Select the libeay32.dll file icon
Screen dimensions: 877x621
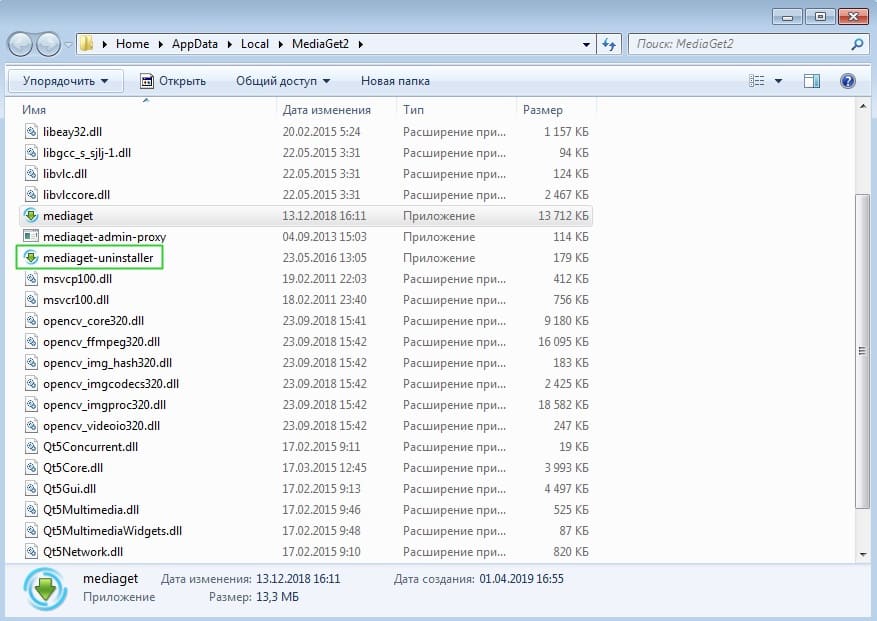(31, 132)
